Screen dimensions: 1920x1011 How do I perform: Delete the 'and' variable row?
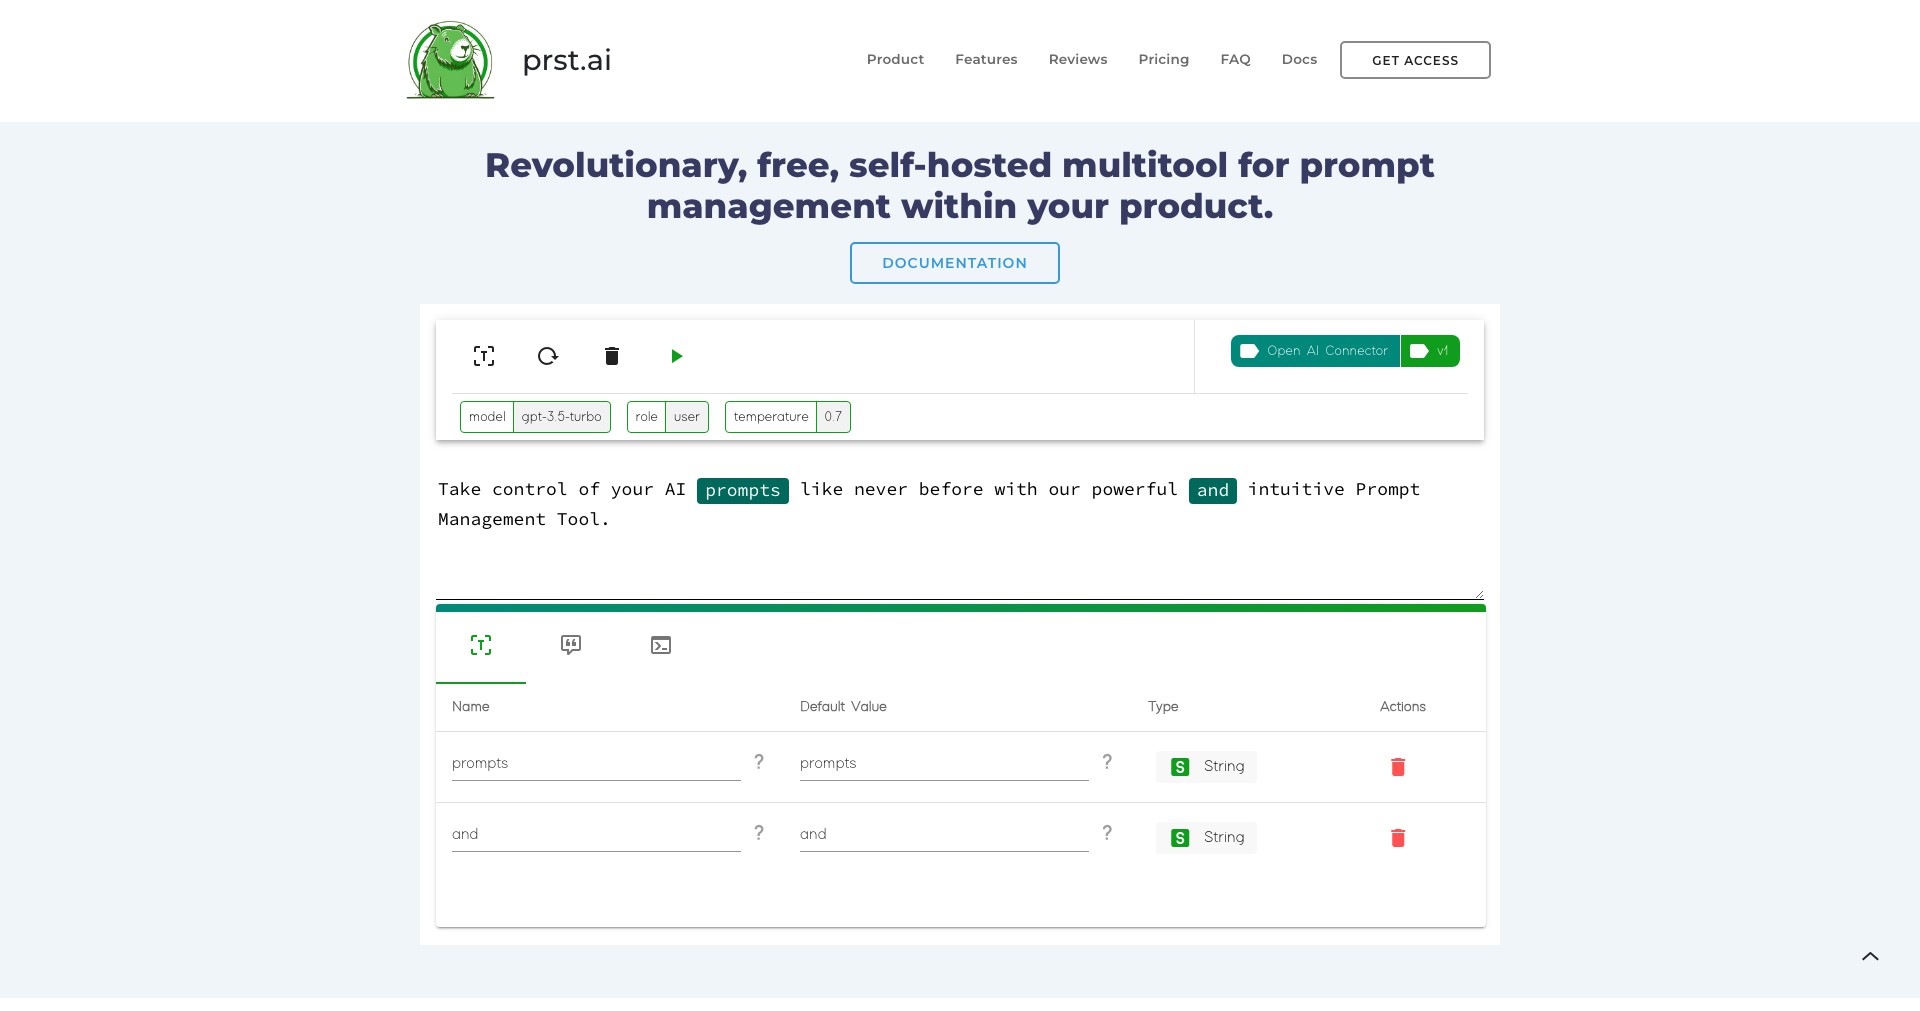point(1398,838)
